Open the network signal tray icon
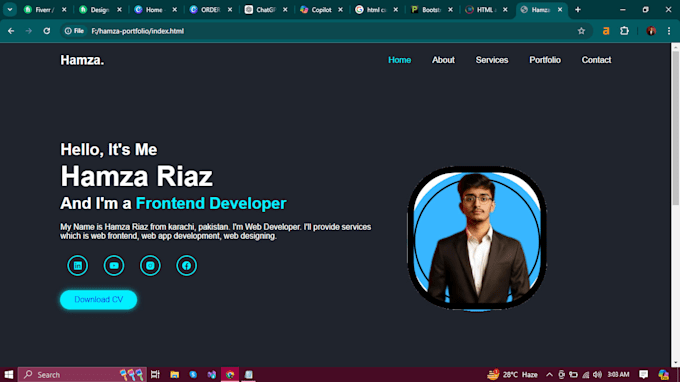 point(585,375)
